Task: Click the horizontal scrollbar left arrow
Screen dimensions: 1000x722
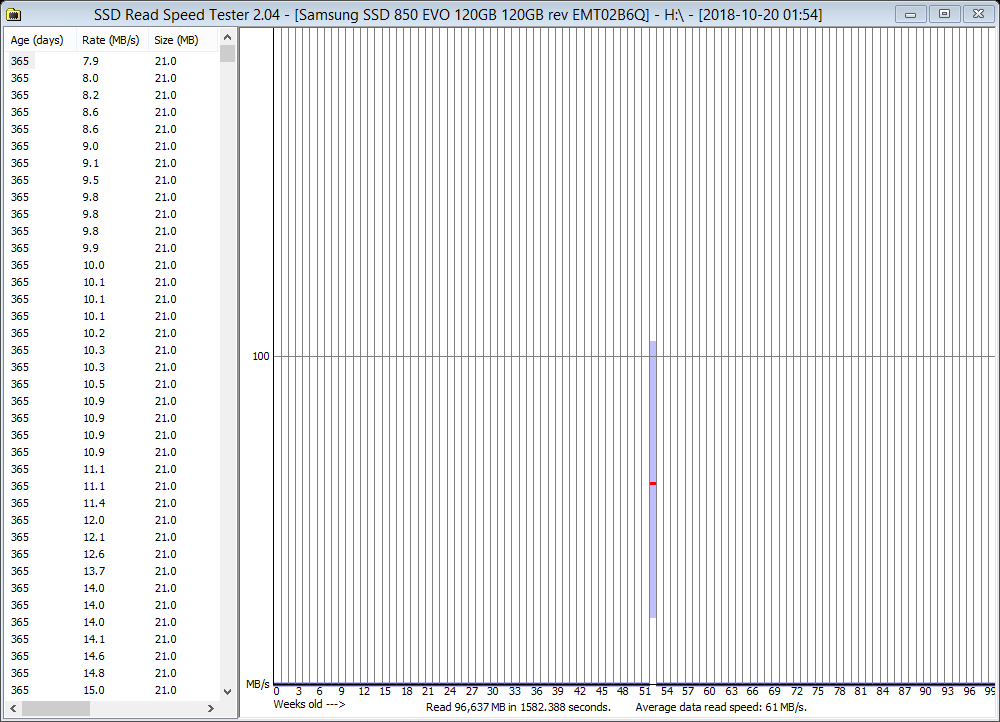Action: coord(13,708)
